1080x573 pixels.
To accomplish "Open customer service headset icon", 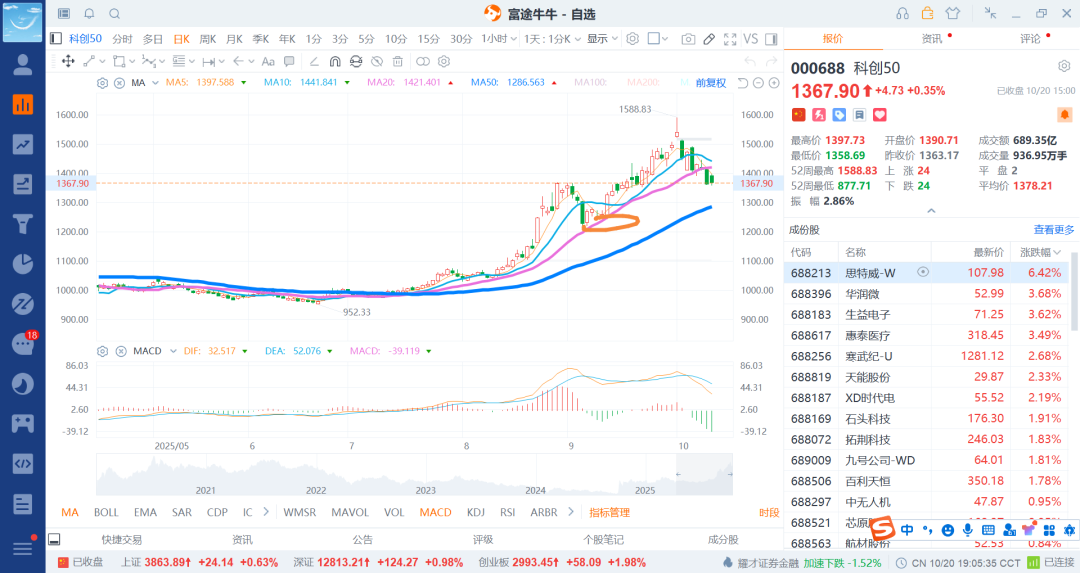I will click(902, 14).
